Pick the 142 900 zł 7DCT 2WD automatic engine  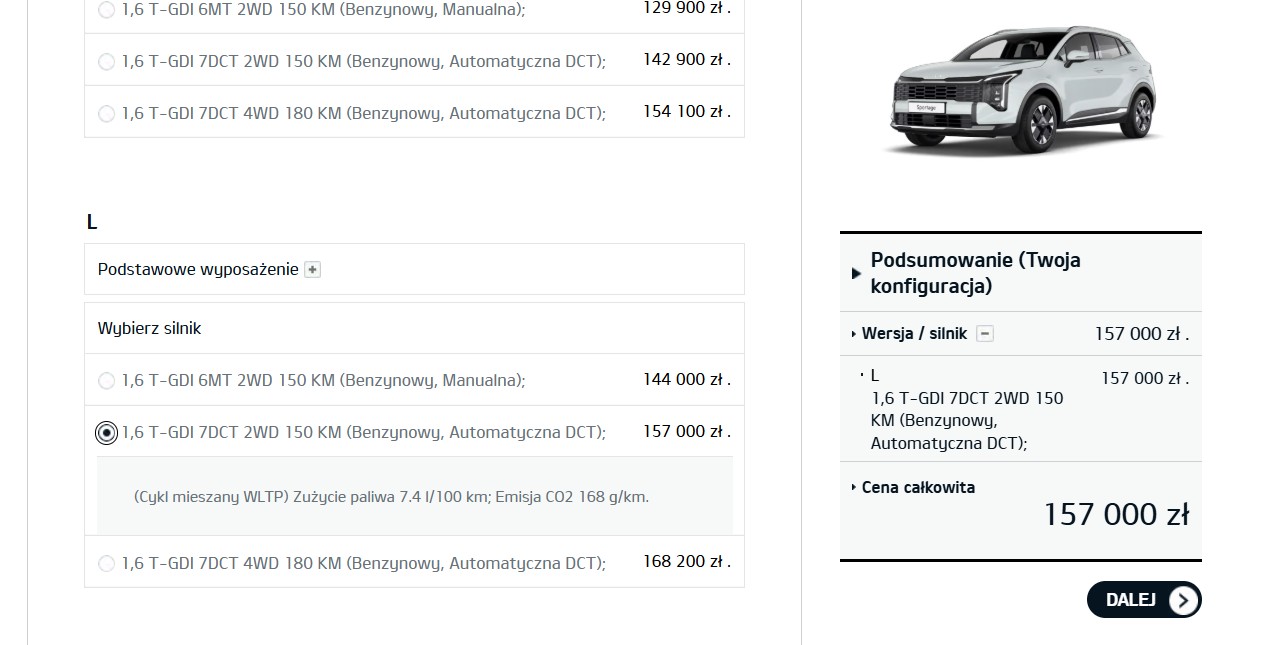tap(106, 60)
